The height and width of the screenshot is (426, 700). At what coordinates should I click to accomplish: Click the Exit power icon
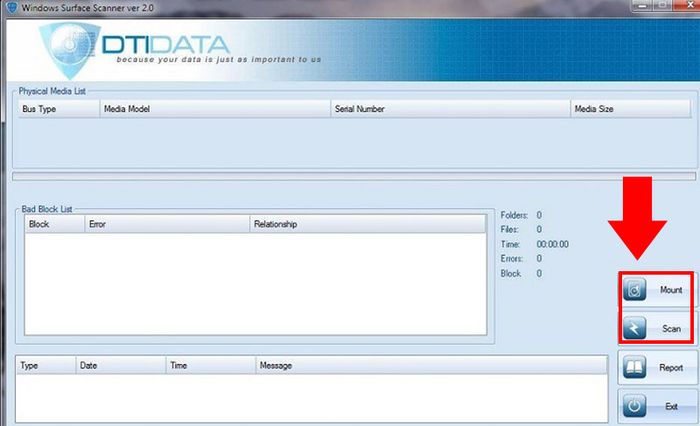634,406
